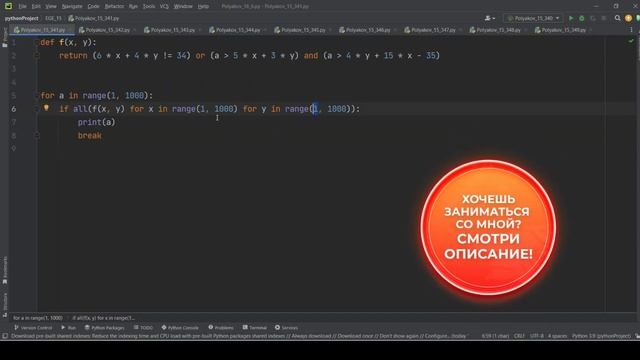The height and width of the screenshot is (360, 640).
Task: Switch to the Polyakov_15_346.py tab
Action: click(368, 30)
